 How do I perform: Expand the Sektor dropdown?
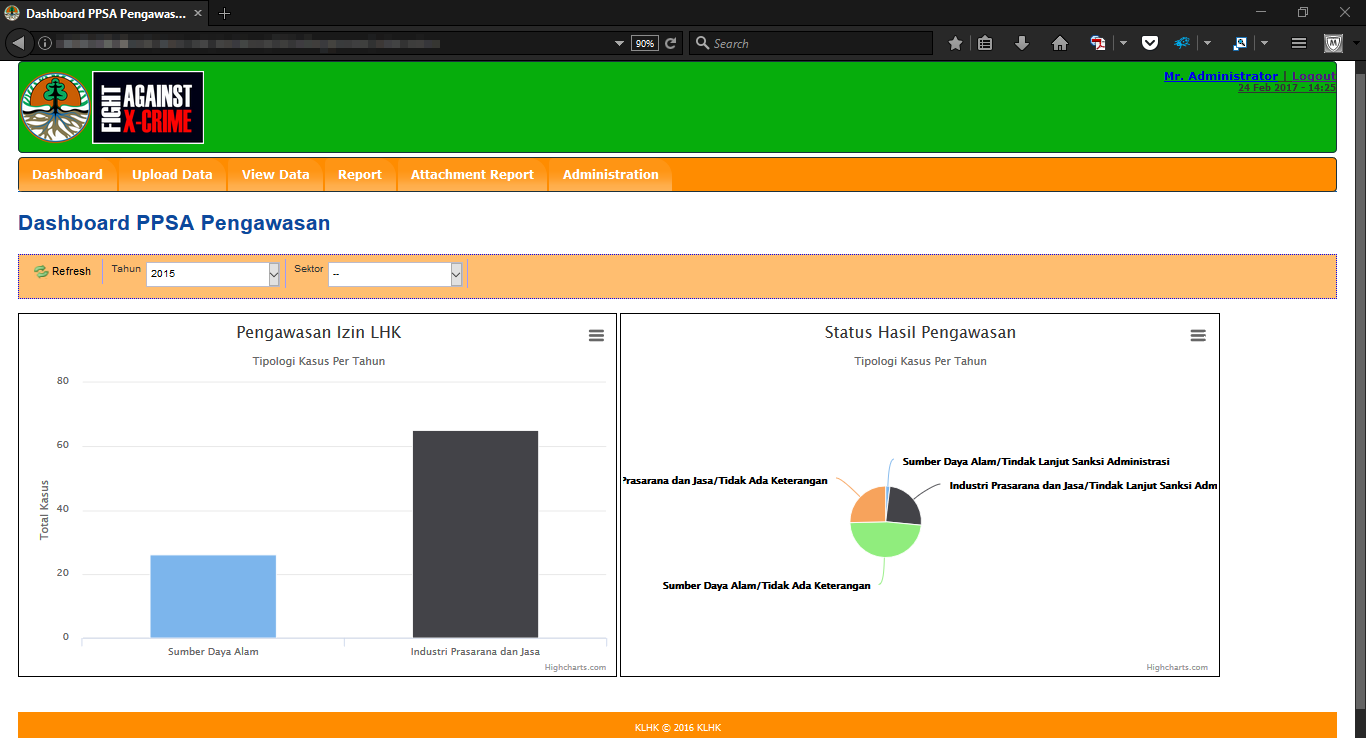(456, 274)
